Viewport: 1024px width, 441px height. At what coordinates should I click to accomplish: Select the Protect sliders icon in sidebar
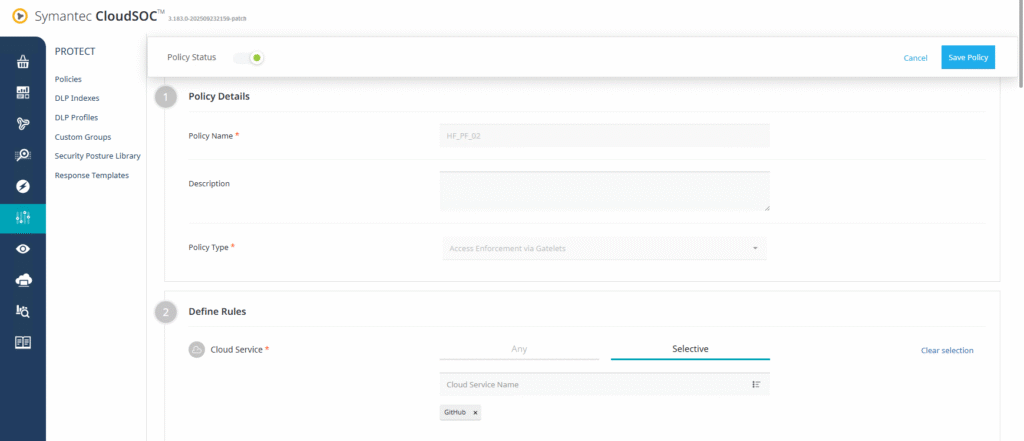click(22, 217)
